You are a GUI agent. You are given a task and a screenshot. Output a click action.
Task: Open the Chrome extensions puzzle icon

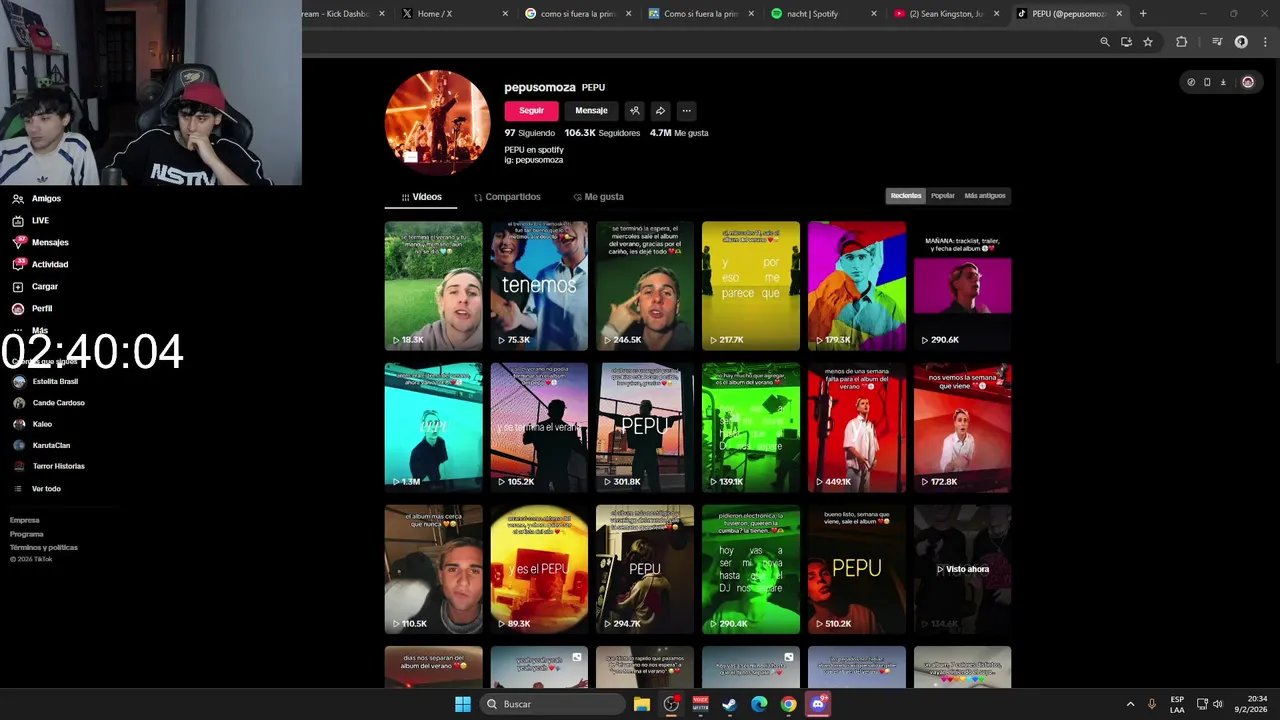coord(1182,42)
